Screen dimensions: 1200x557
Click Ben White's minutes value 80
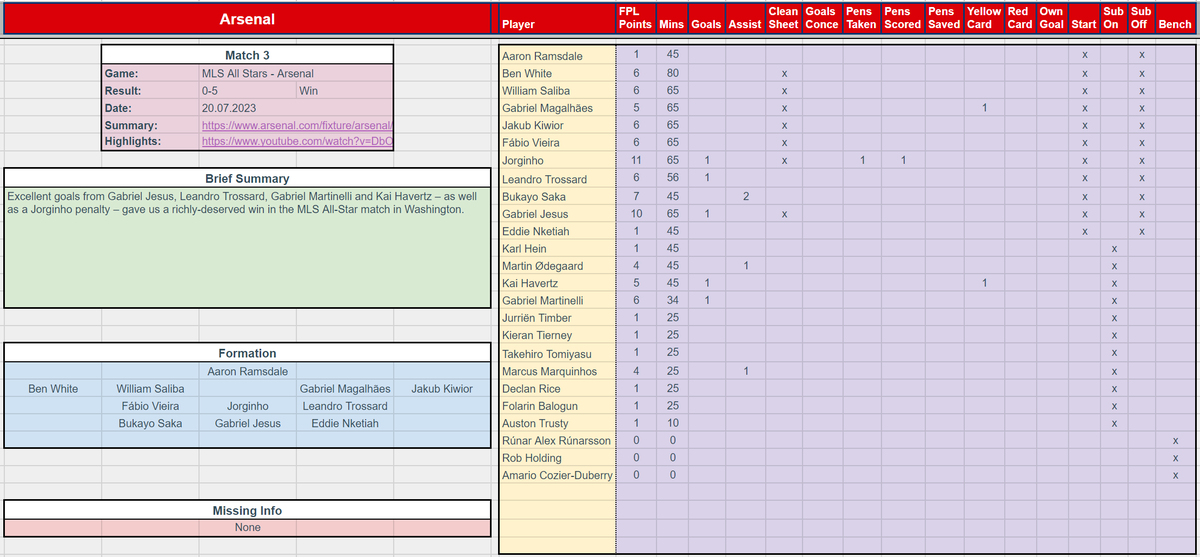(672, 73)
